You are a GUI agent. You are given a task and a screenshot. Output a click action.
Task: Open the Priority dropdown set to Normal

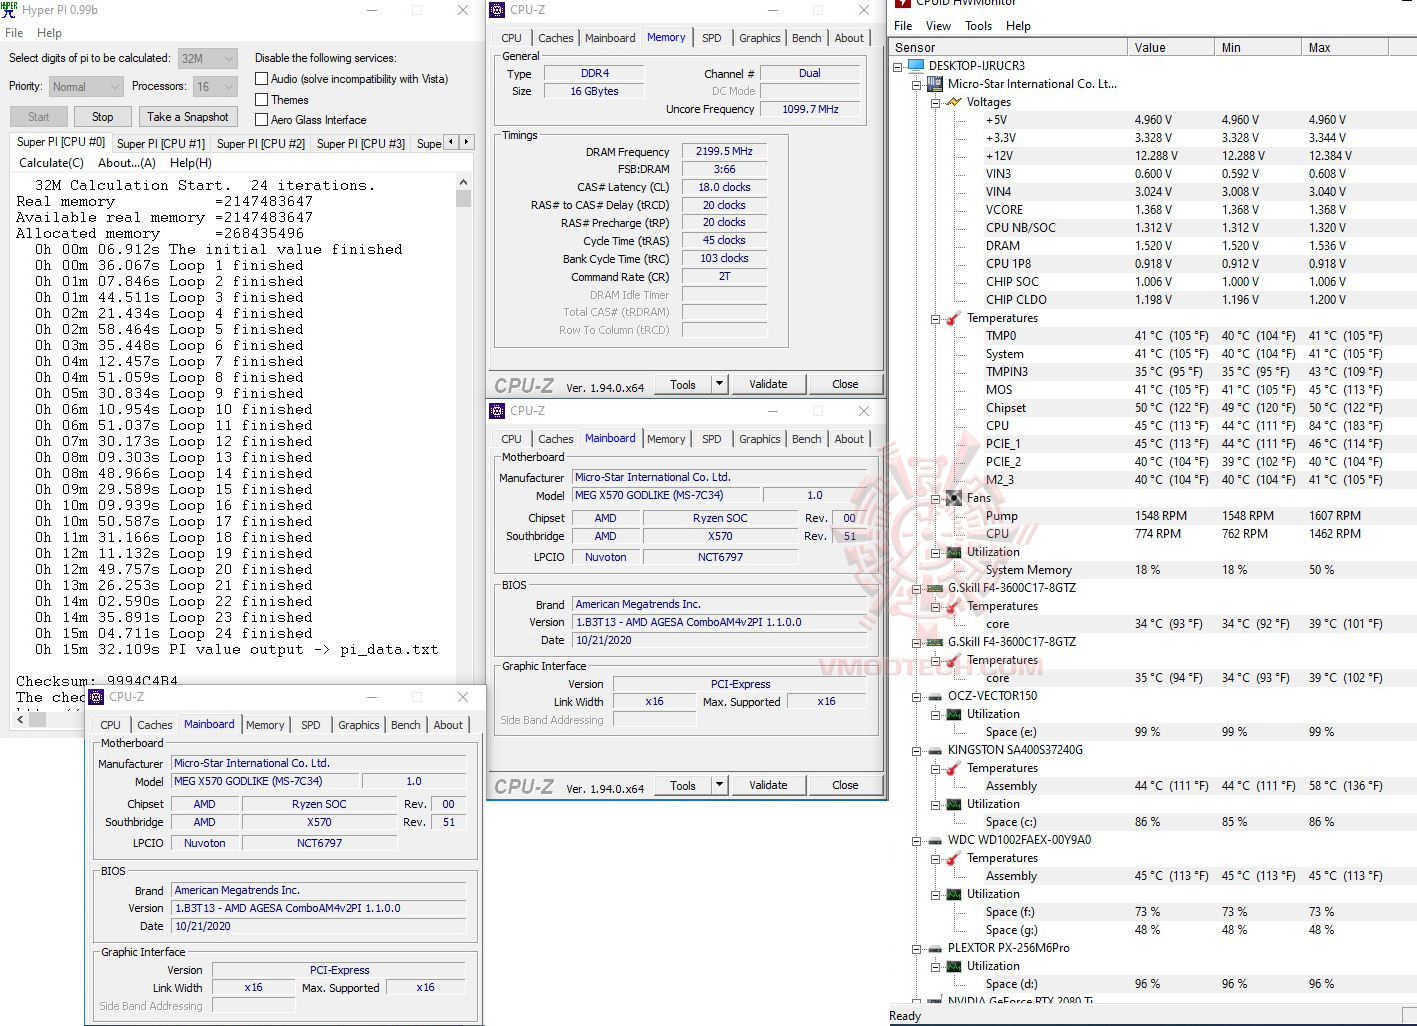[86, 87]
